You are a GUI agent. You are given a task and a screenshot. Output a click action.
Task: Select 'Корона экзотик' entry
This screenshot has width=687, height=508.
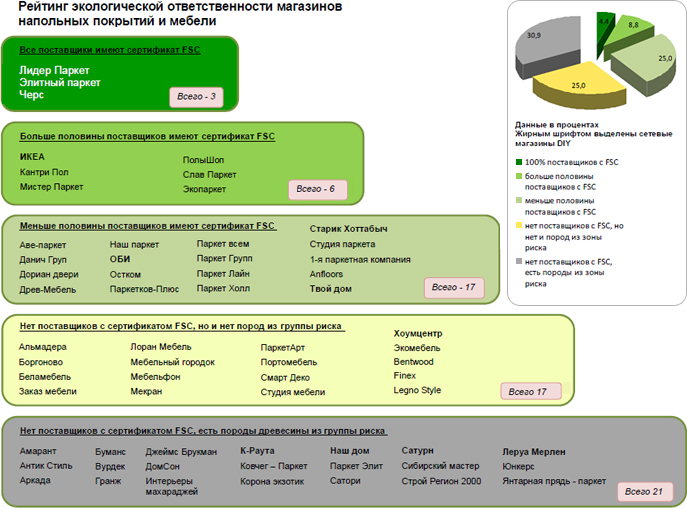(x=272, y=481)
